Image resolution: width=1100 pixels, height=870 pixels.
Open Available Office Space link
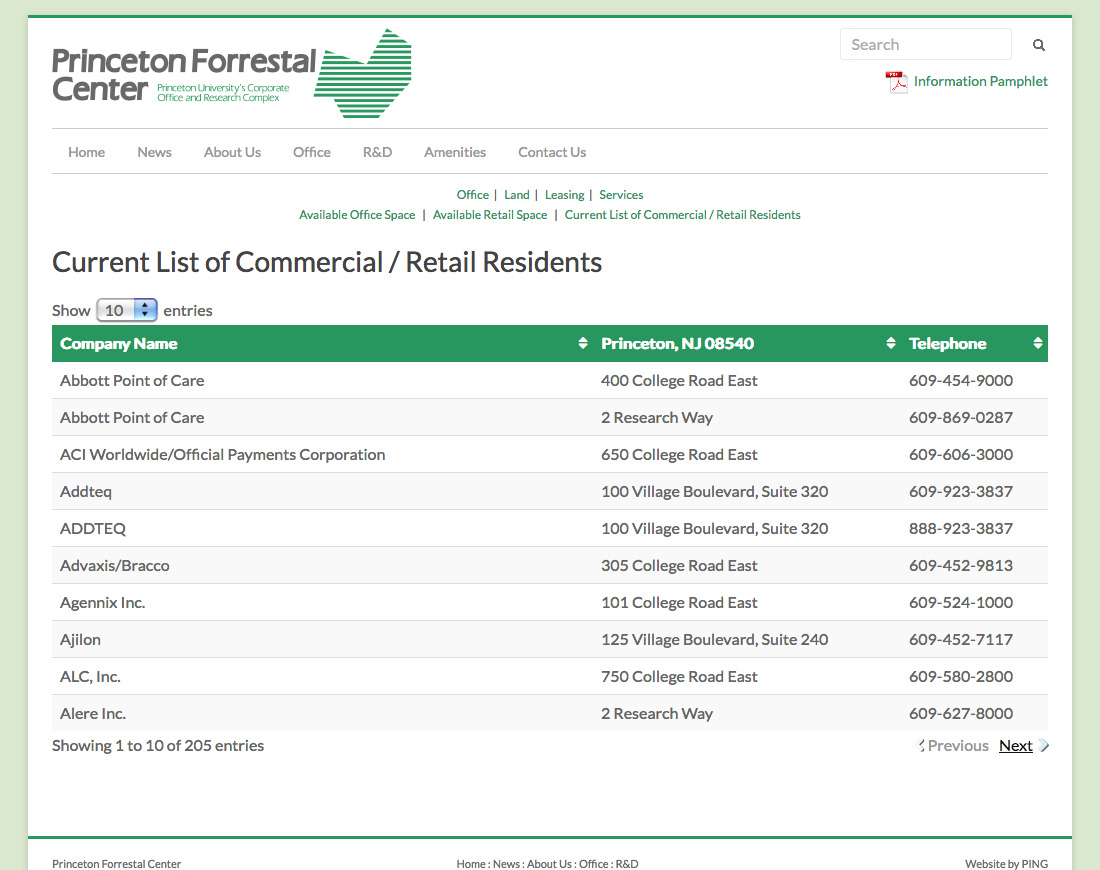coord(357,215)
